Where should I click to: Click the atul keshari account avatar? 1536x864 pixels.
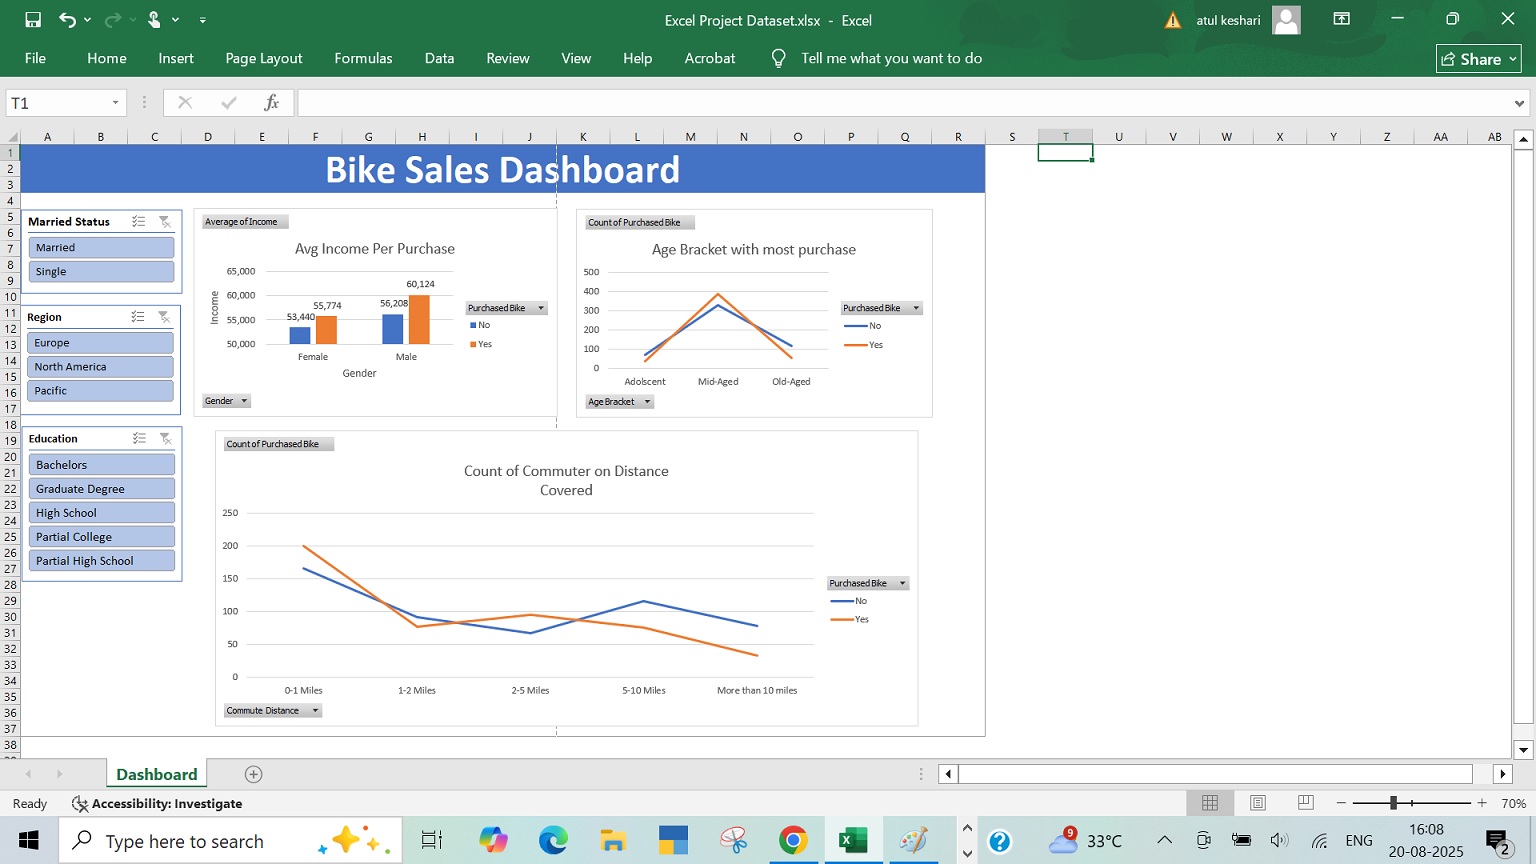[1286, 20]
